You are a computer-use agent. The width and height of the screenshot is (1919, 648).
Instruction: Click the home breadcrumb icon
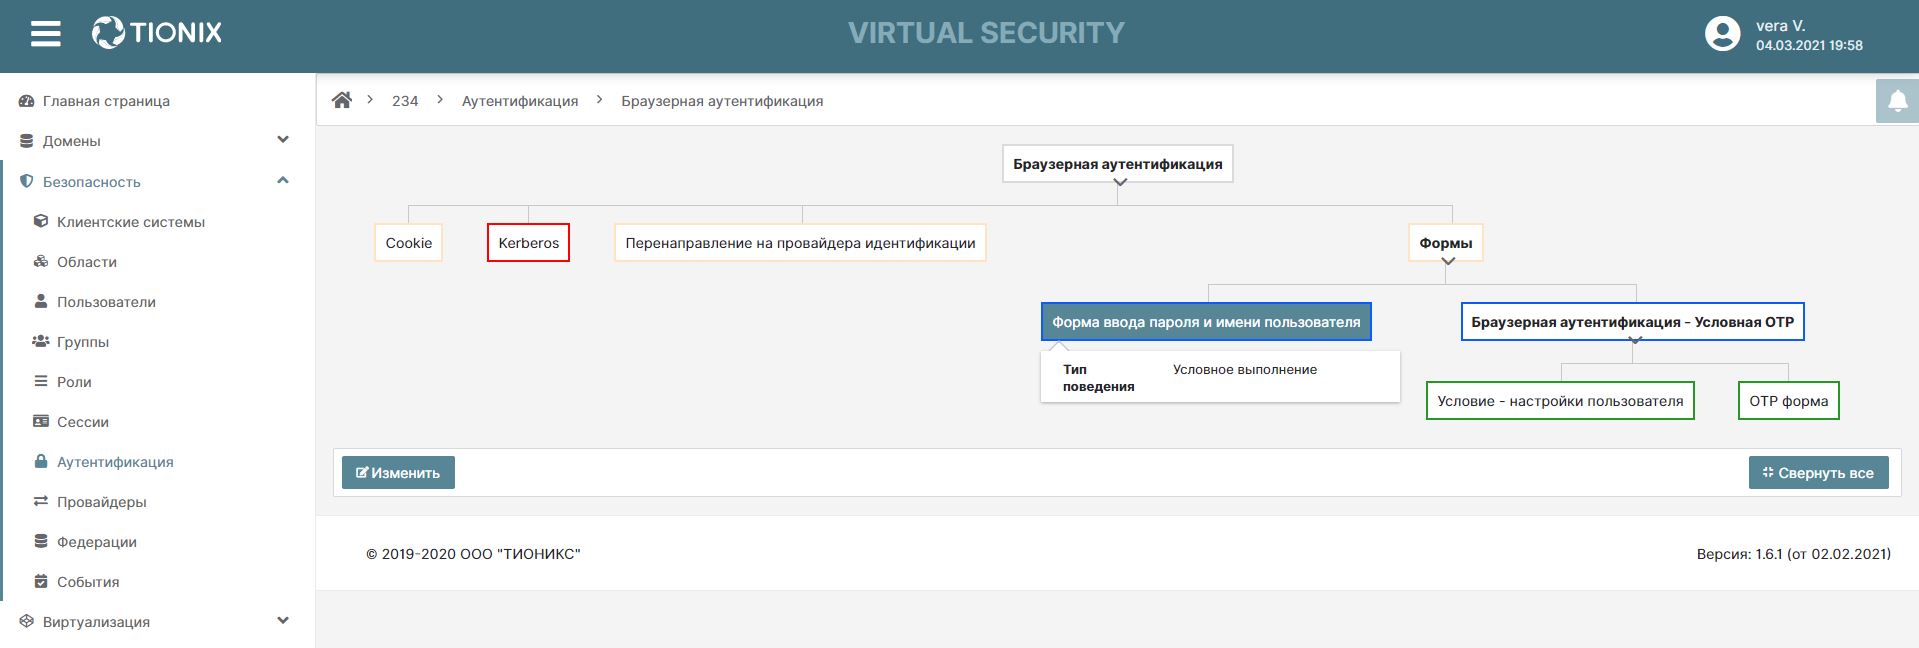pyautogui.click(x=342, y=100)
